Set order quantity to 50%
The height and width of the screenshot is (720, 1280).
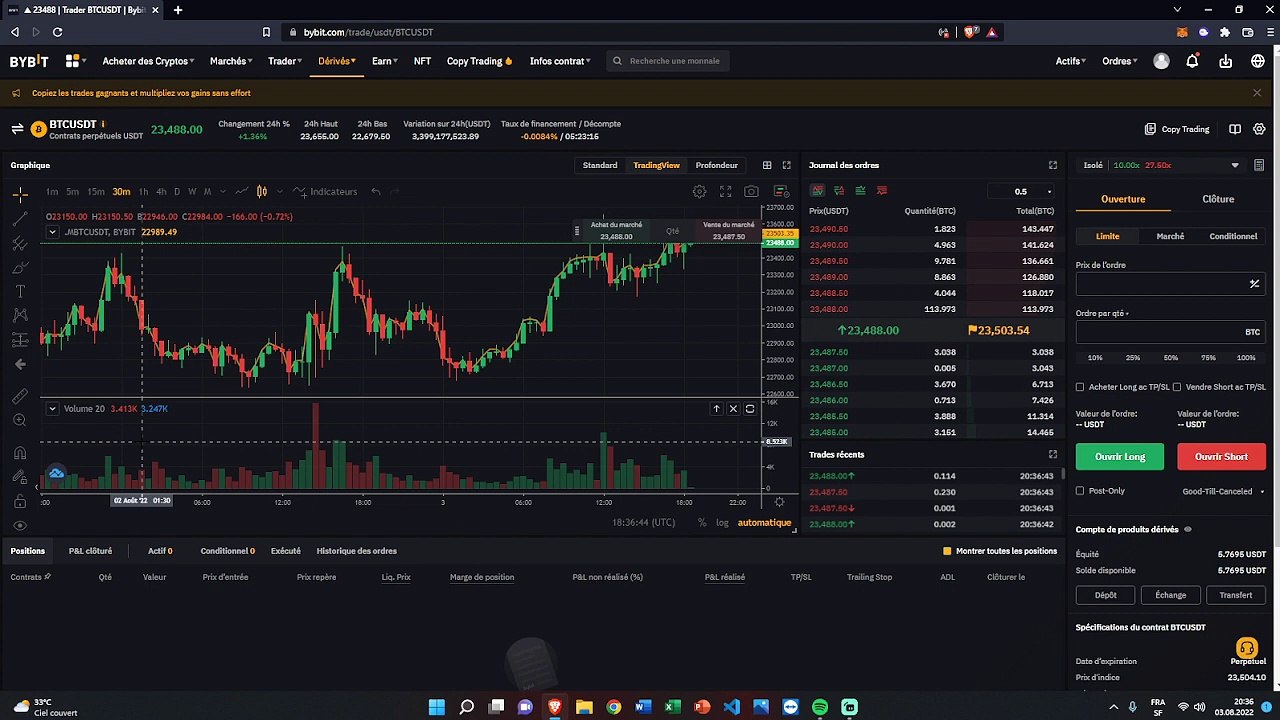coord(1171,357)
